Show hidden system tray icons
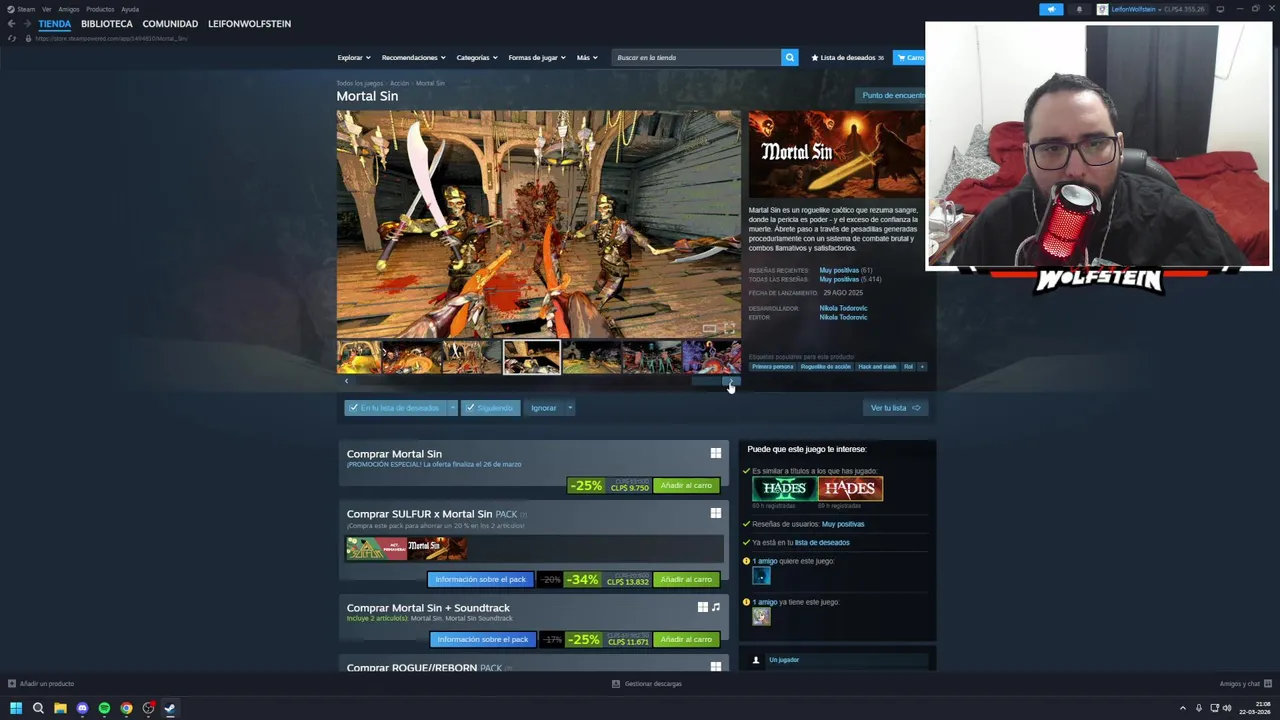The height and width of the screenshot is (720, 1280). (1183, 708)
